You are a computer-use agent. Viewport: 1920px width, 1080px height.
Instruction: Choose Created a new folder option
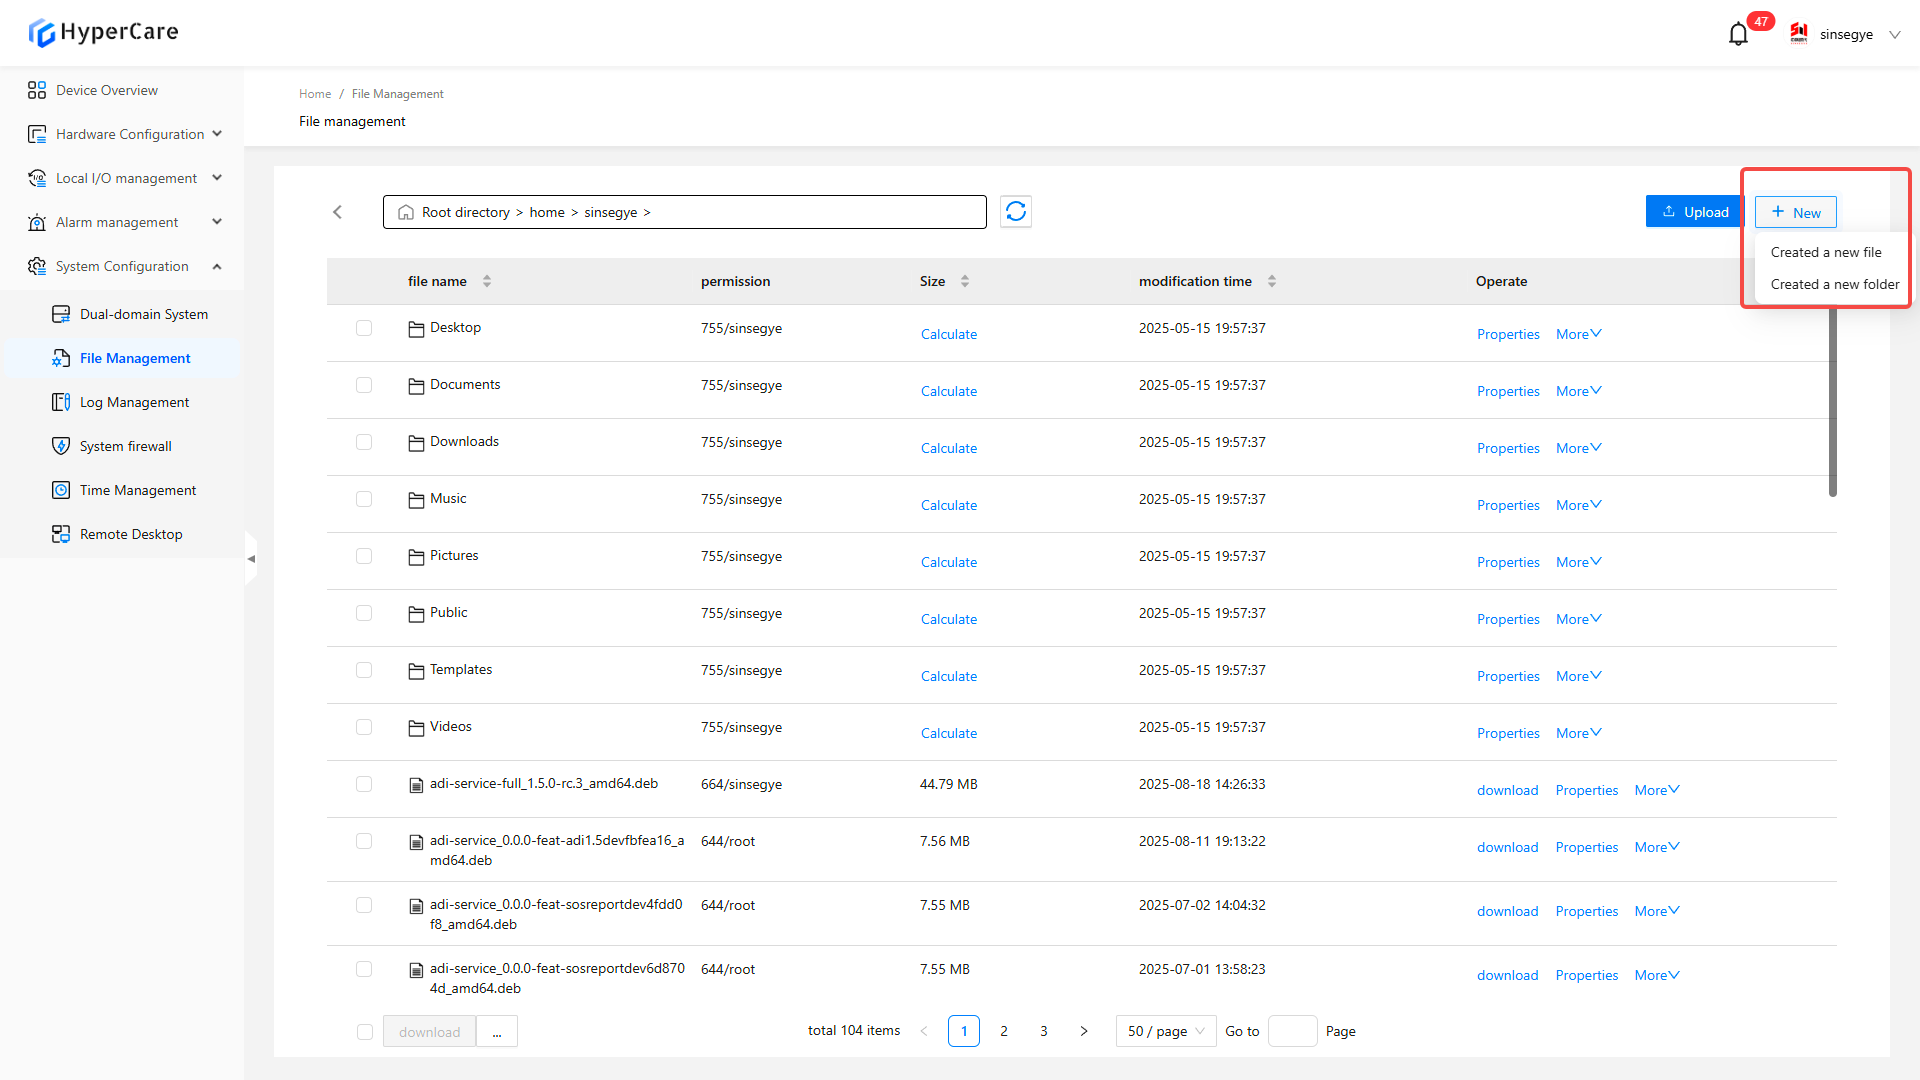(1834, 284)
